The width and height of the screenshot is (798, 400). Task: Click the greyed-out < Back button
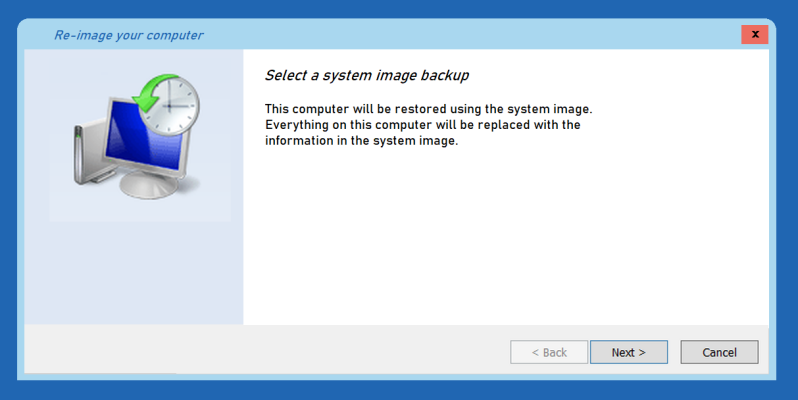tap(549, 352)
